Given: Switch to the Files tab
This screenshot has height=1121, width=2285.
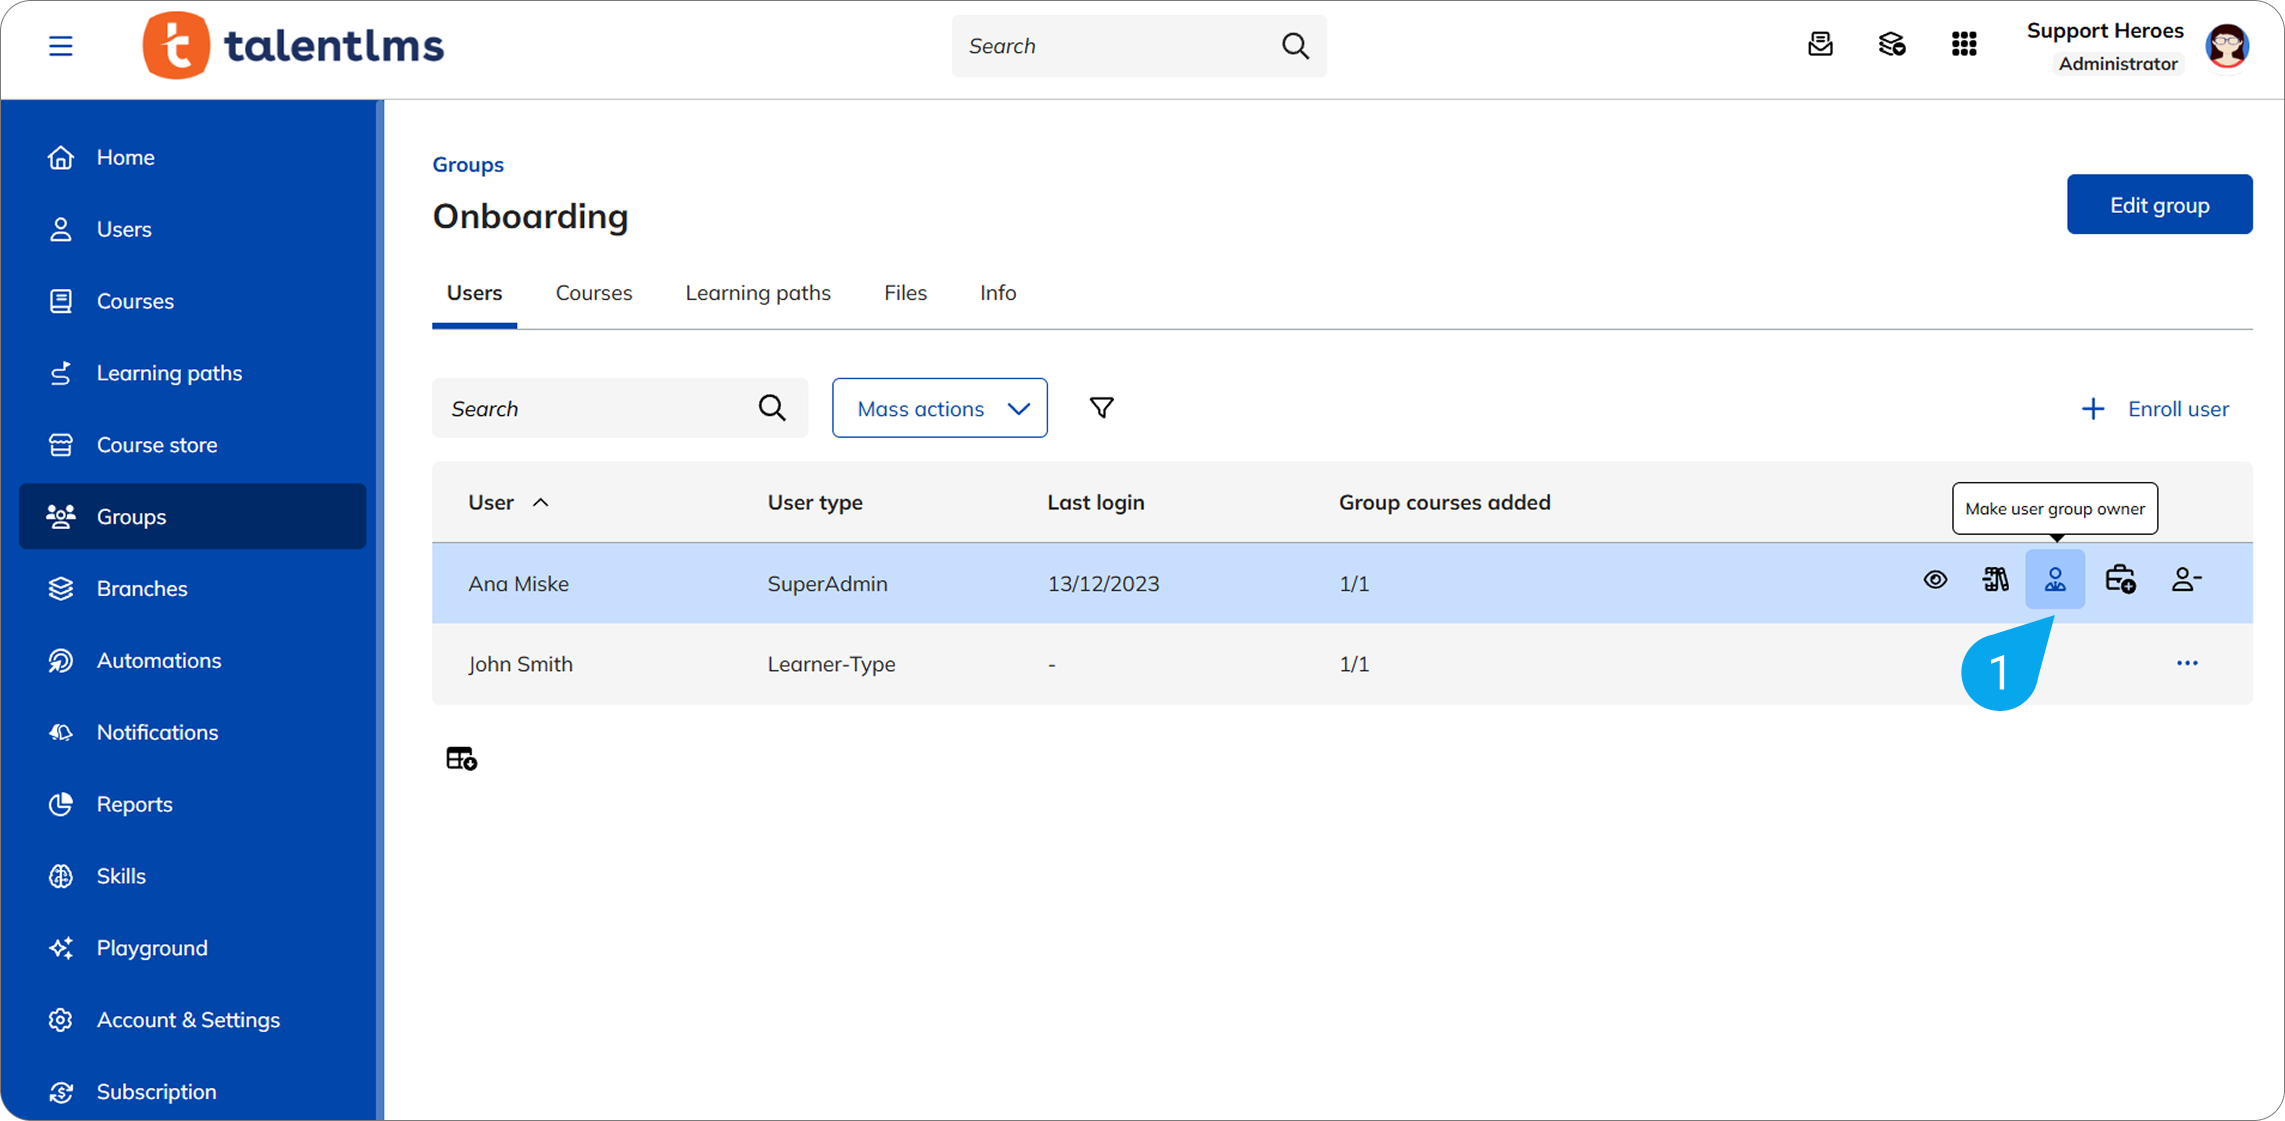Looking at the screenshot, I should point(905,293).
